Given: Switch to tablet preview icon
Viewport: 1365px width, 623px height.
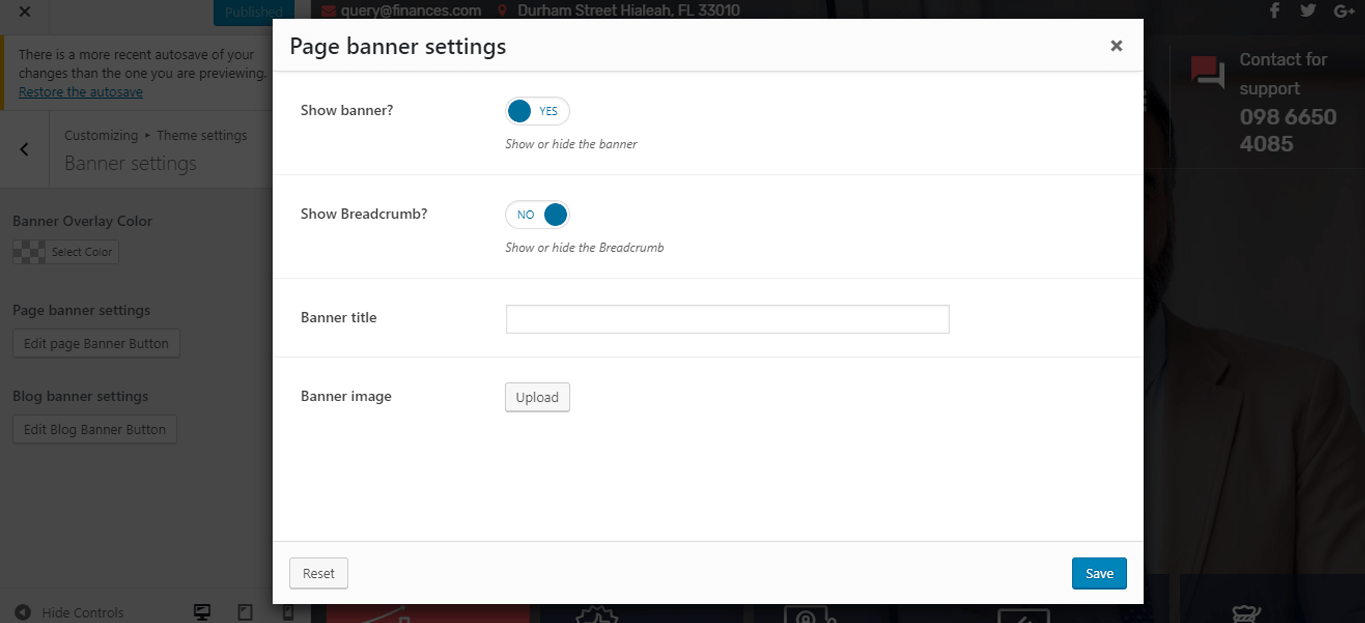Looking at the screenshot, I should [x=245, y=612].
